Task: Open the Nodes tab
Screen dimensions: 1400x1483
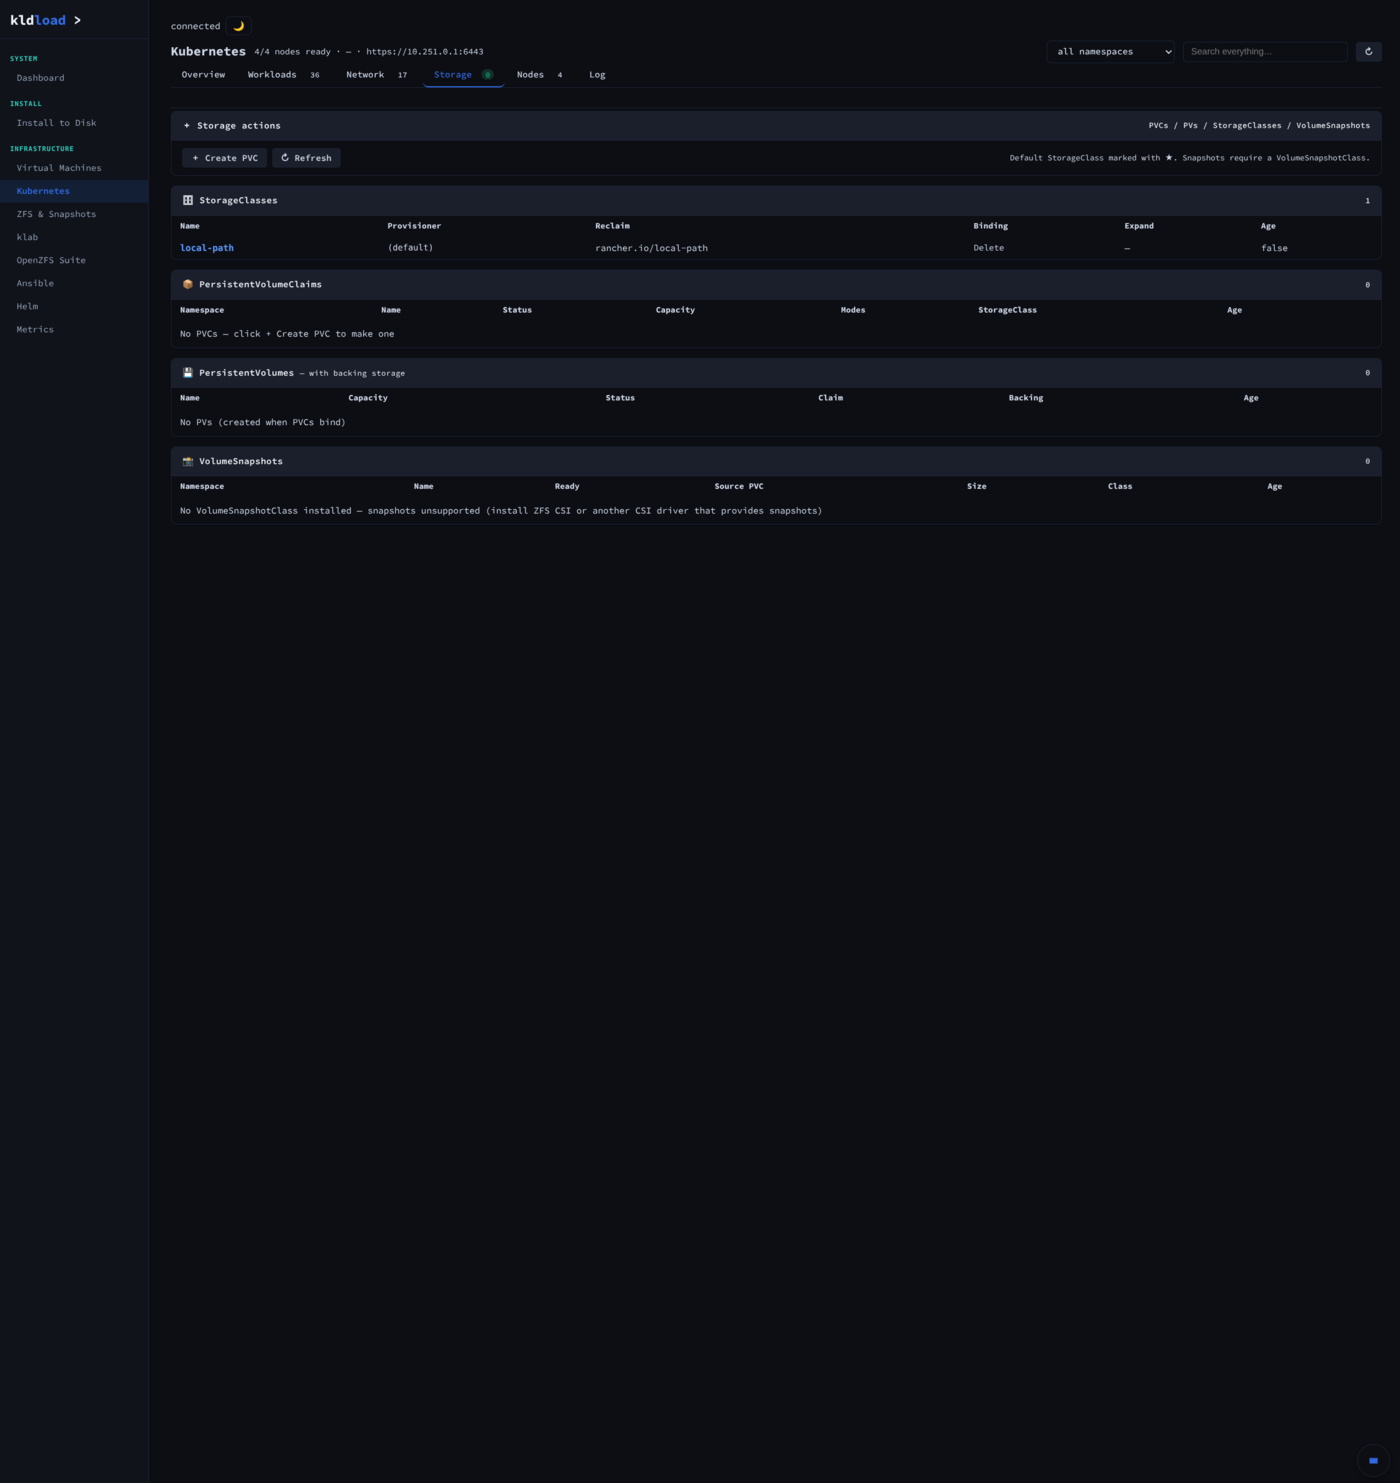Action: coord(539,75)
